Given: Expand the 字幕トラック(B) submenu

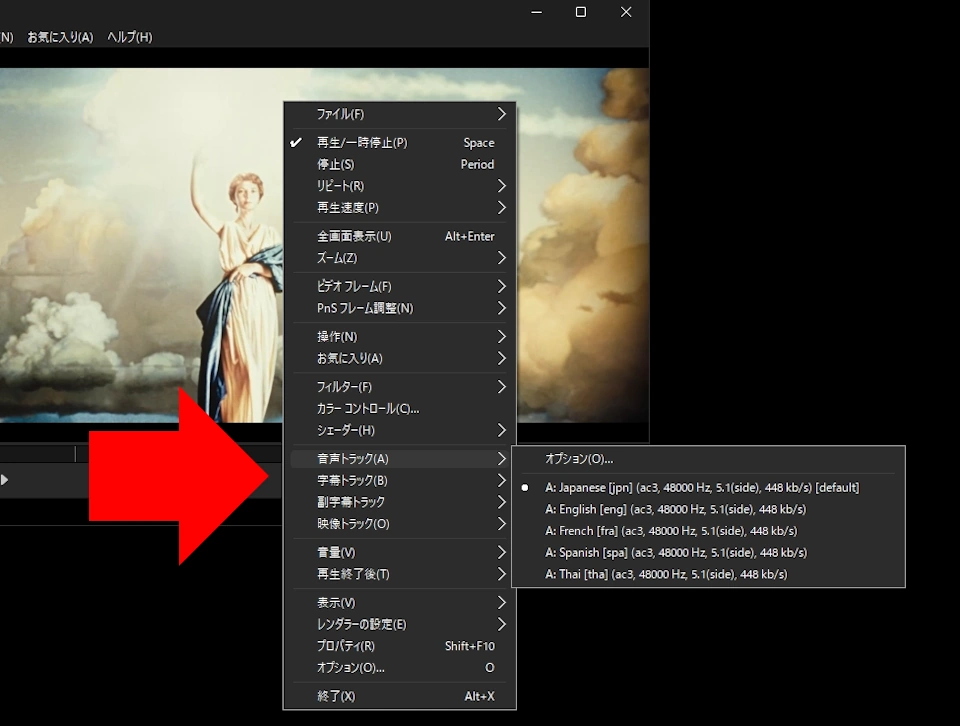Looking at the screenshot, I should coord(400,481).
